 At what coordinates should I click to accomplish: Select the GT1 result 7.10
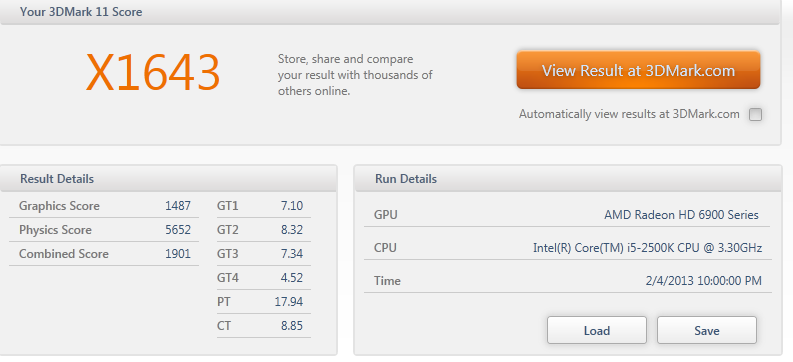point(292,206)
